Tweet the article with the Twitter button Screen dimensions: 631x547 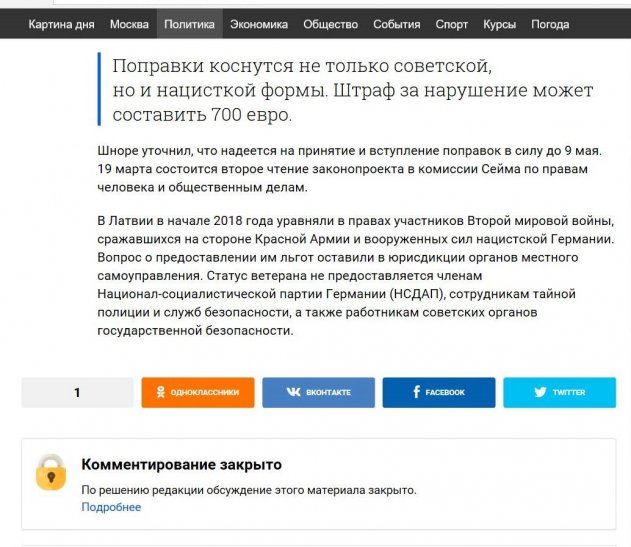tap(559, 393)
